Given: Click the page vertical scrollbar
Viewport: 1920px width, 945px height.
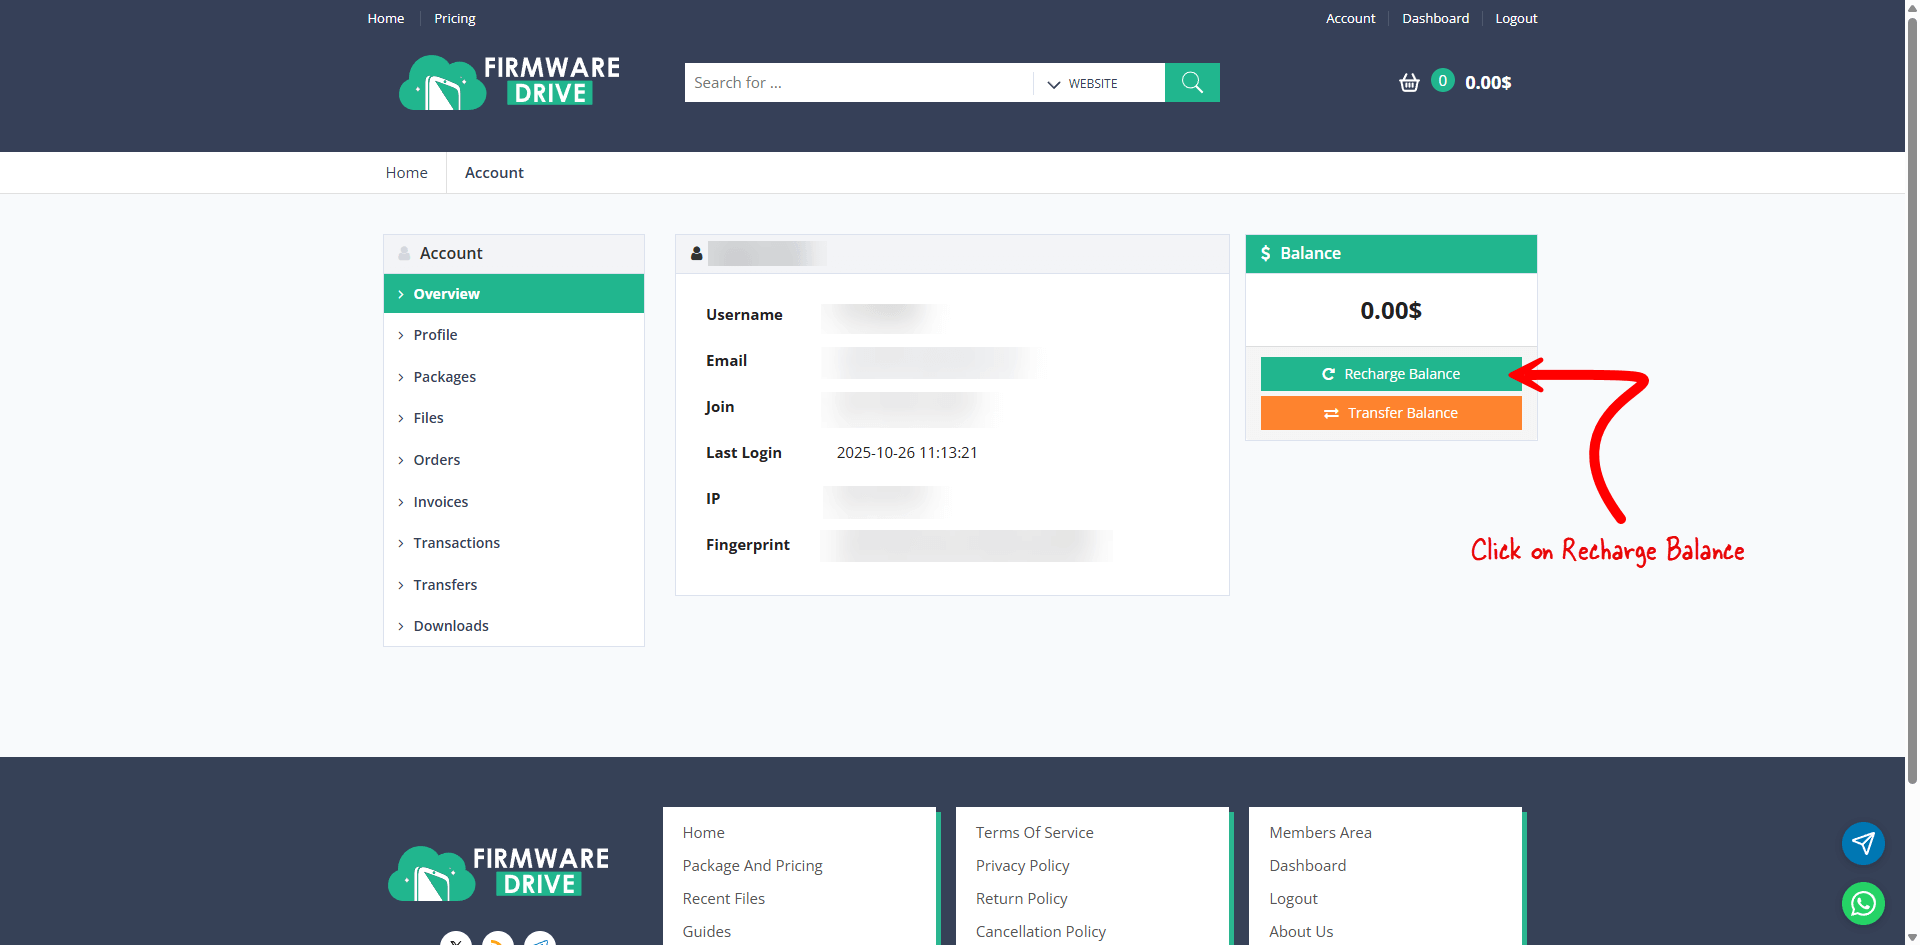Looking at the screenshot, I should click(x=1912, y=400).
